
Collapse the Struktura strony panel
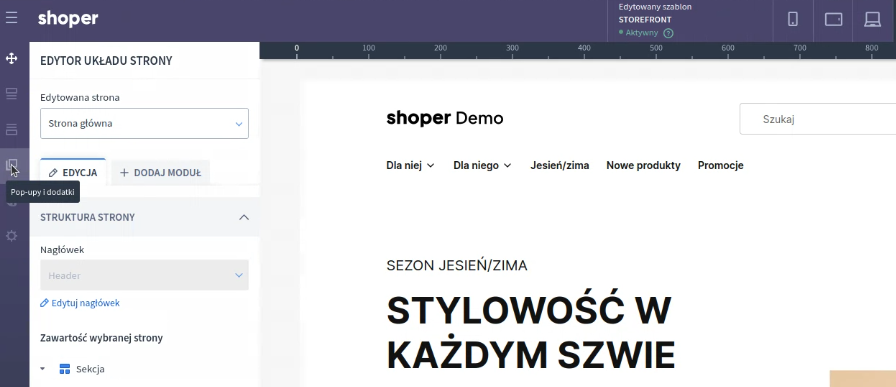pyautogui.click(x=244, y=217)
